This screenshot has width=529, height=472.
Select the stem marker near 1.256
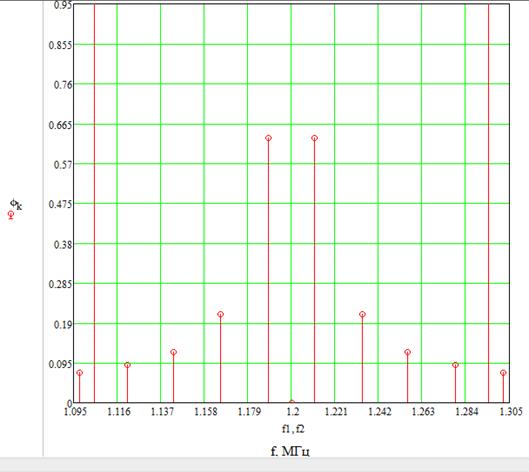click(408, 352)
